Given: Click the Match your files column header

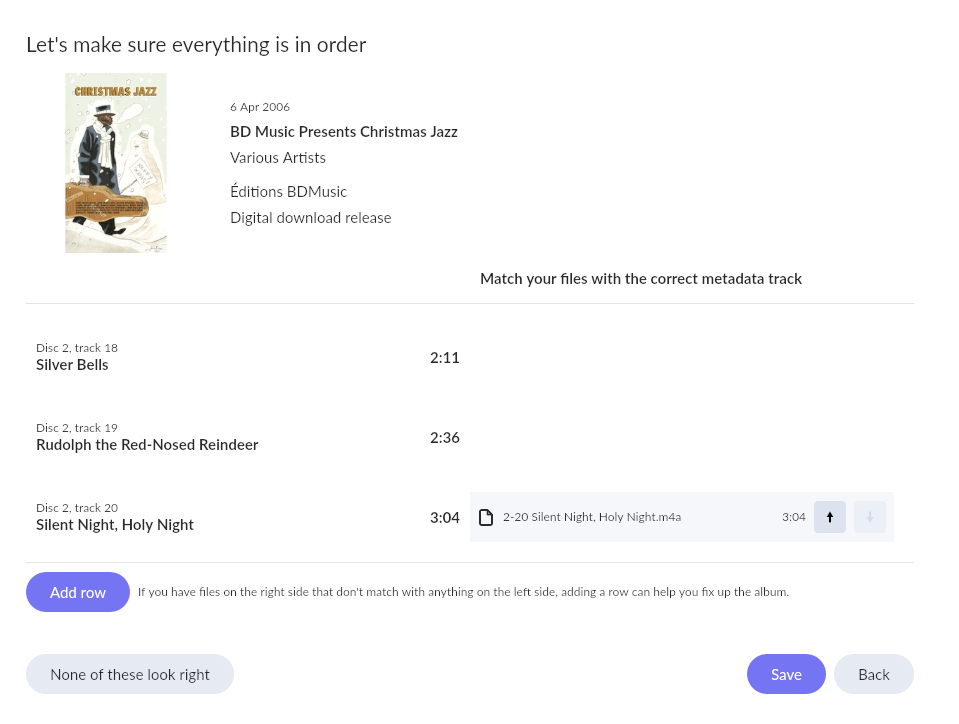Looking at the screenshot, I should pyautogui.click(x=641, y=279).
